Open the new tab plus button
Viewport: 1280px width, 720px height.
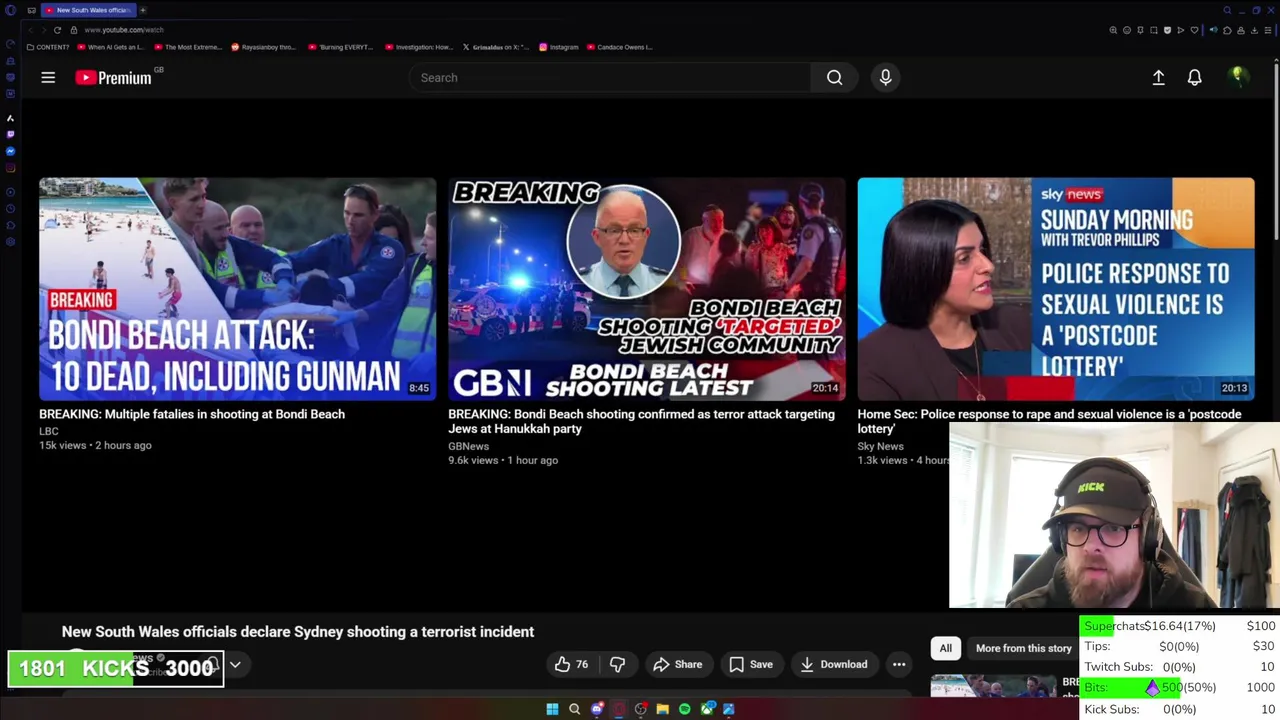coord(142,10)
